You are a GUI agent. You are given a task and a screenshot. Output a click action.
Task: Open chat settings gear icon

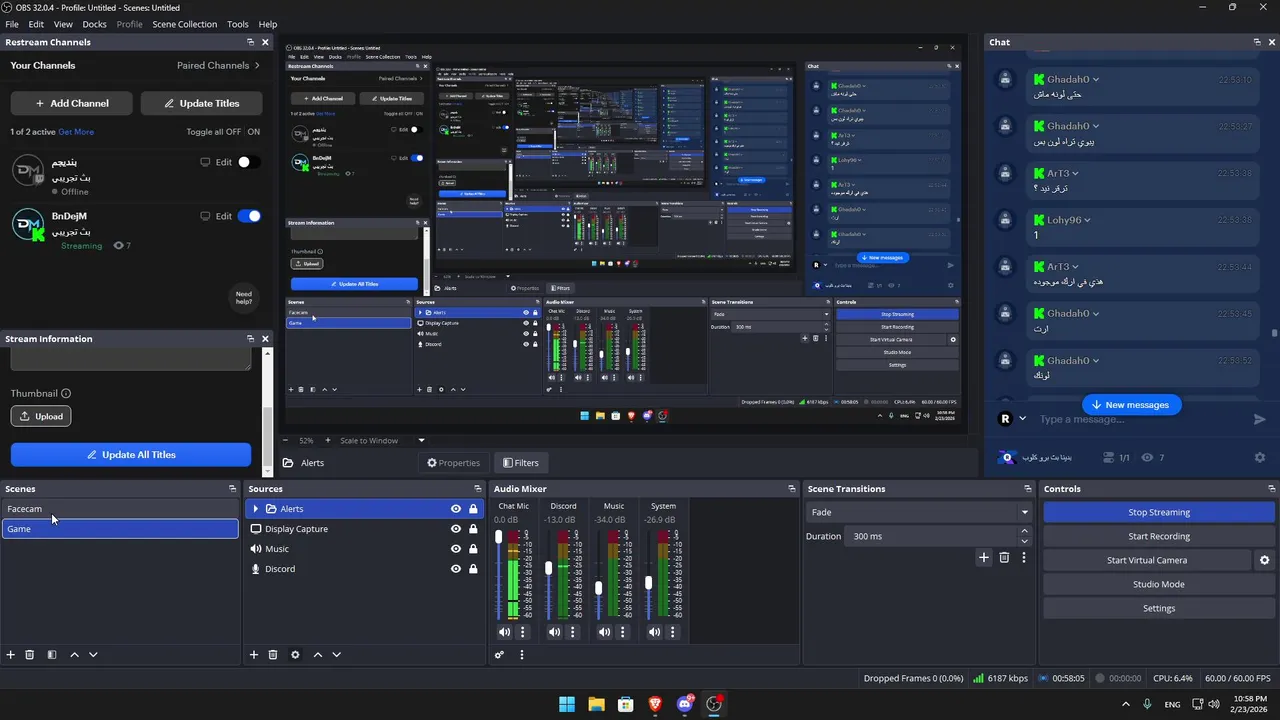tap(1260, 458)
